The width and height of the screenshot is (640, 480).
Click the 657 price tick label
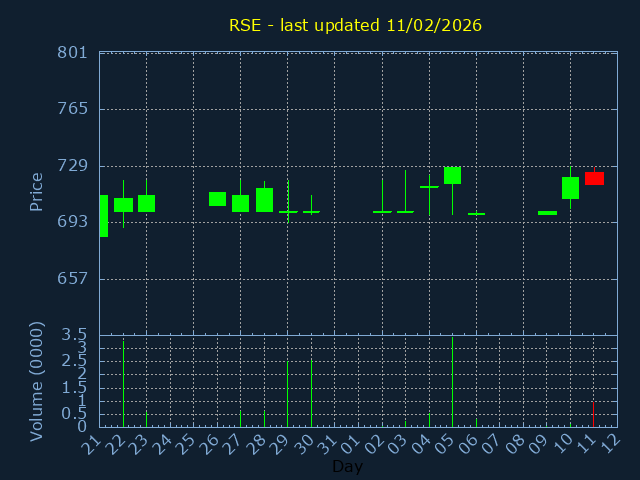click(72, 278)
